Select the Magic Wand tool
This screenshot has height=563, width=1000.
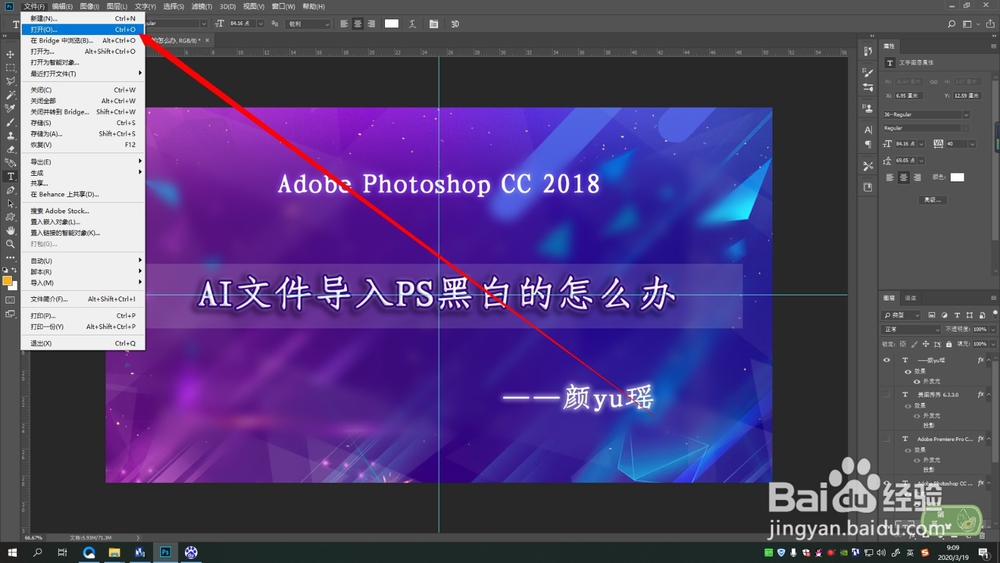pyautogui.click(x=10, y=94)
